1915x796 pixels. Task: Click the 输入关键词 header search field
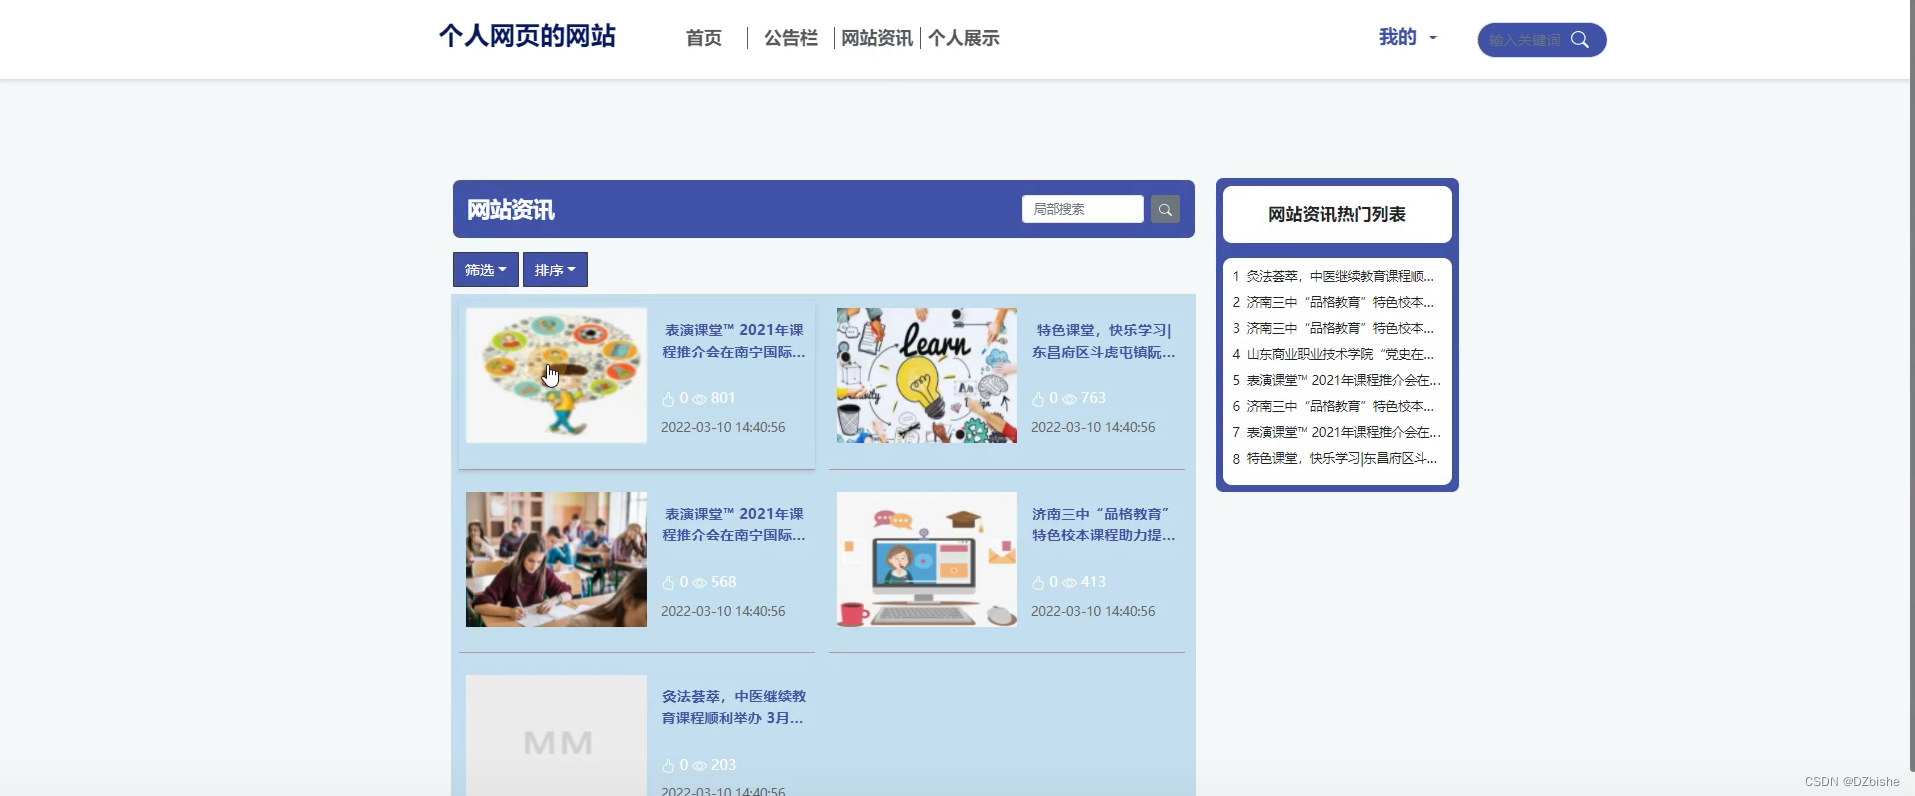tap(1524, 40)
